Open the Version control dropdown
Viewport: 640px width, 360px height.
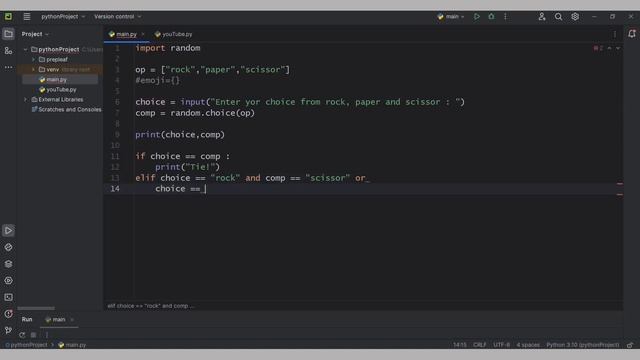click(117, 17)
